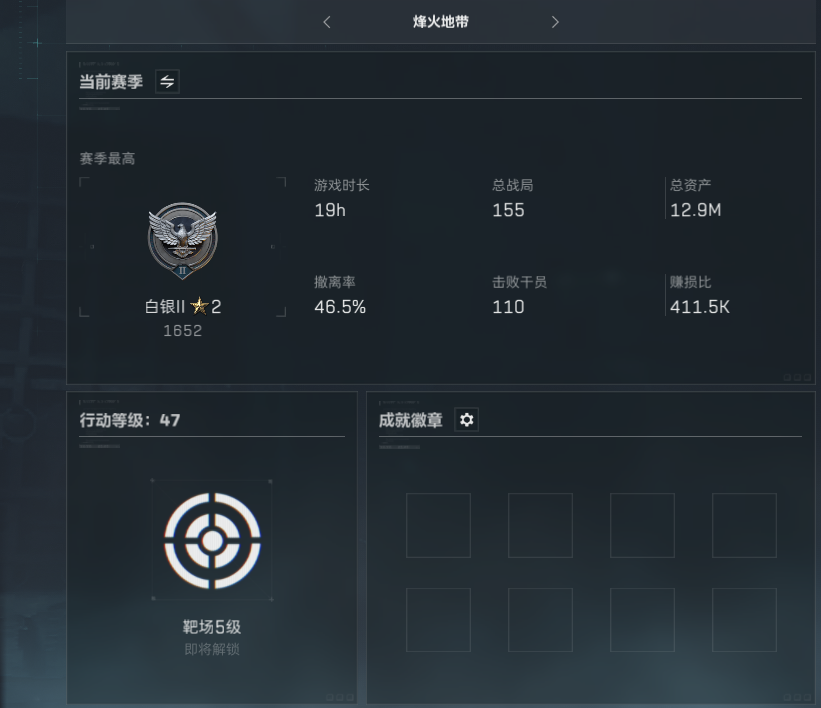Select the bottom-left empty badge slot

pyautogui.click(x=438, y=620)
